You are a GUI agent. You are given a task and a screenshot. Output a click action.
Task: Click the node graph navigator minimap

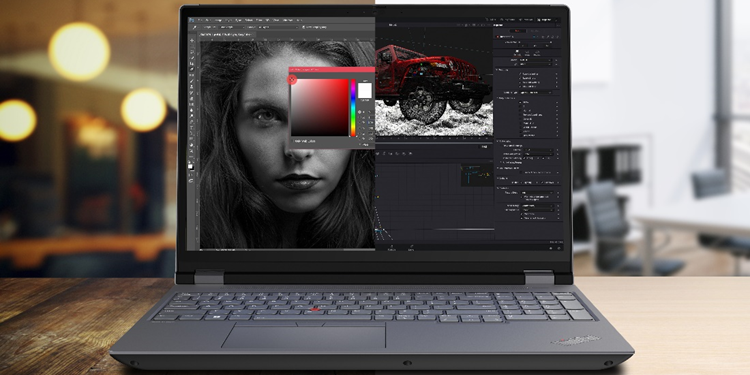click(x=476, y=176)
